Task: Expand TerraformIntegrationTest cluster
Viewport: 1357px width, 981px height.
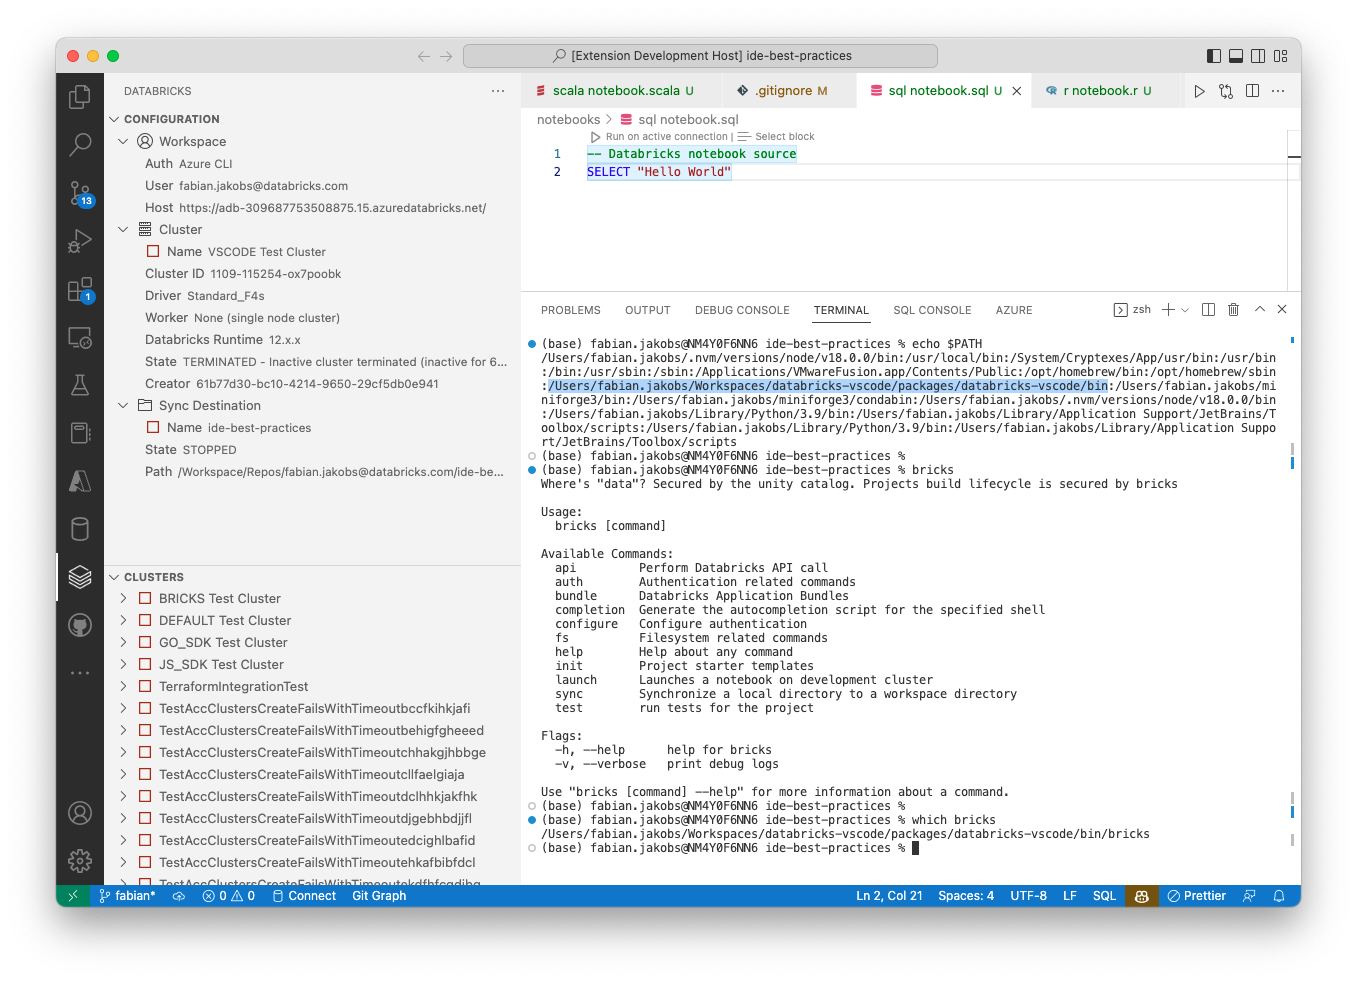Action: tap(123, 686)
